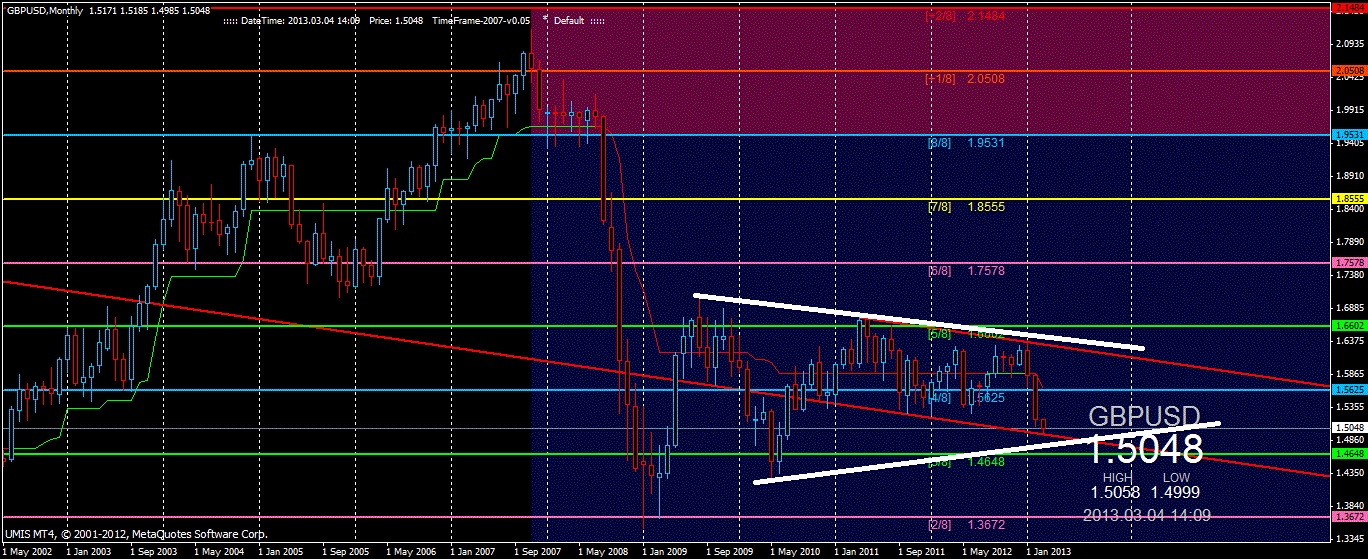
Task: Click the green 1.4648 price tag on axis
Action: (x=1350, y=453)
